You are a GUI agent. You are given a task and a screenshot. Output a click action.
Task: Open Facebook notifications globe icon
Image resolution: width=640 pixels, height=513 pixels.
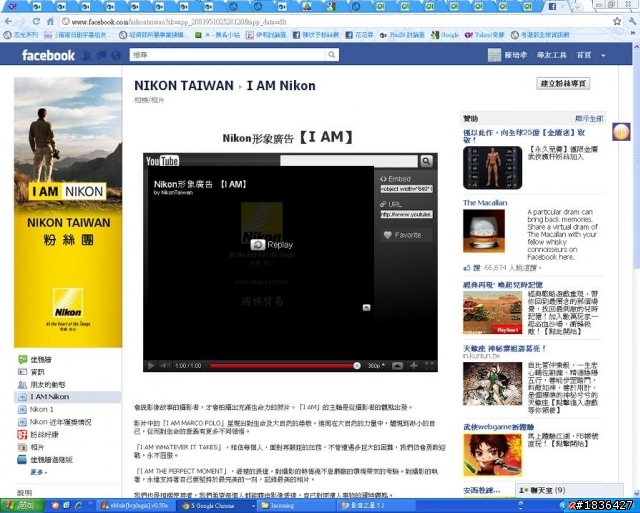pyautogui.click(x=116, y=56)
